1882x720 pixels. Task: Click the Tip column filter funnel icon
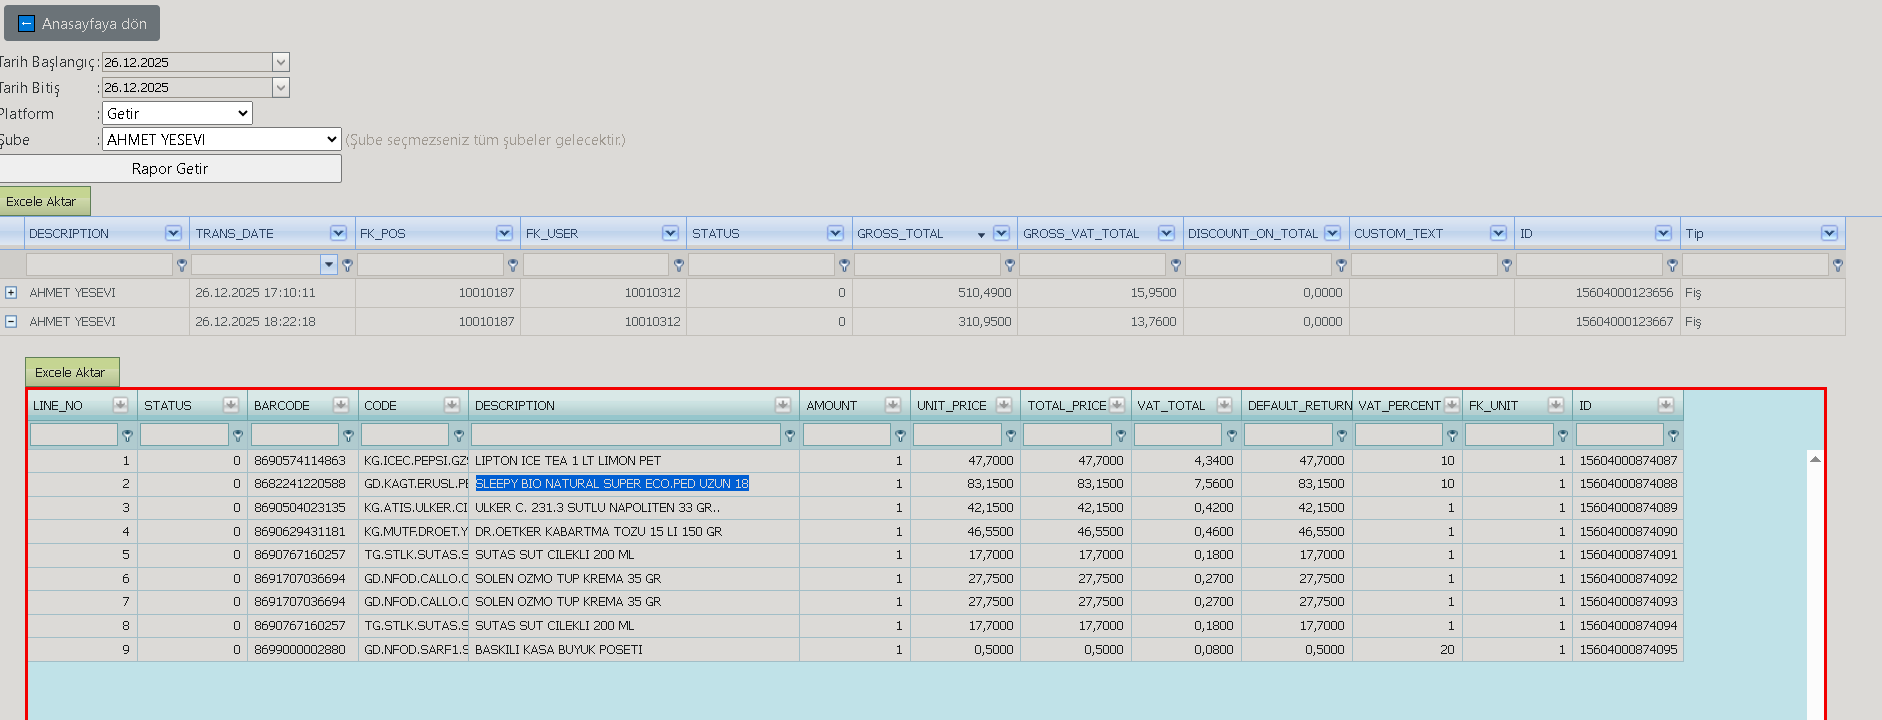(x=1837, y=265)
